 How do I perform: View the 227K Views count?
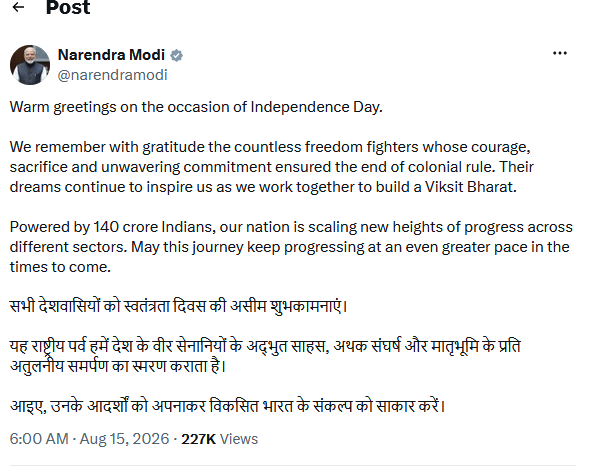pos(219,439)
